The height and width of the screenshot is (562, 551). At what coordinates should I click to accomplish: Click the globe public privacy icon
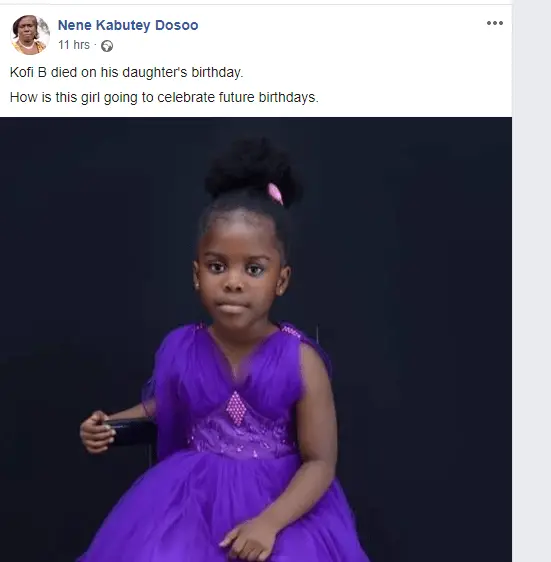(x=107, y=46)
